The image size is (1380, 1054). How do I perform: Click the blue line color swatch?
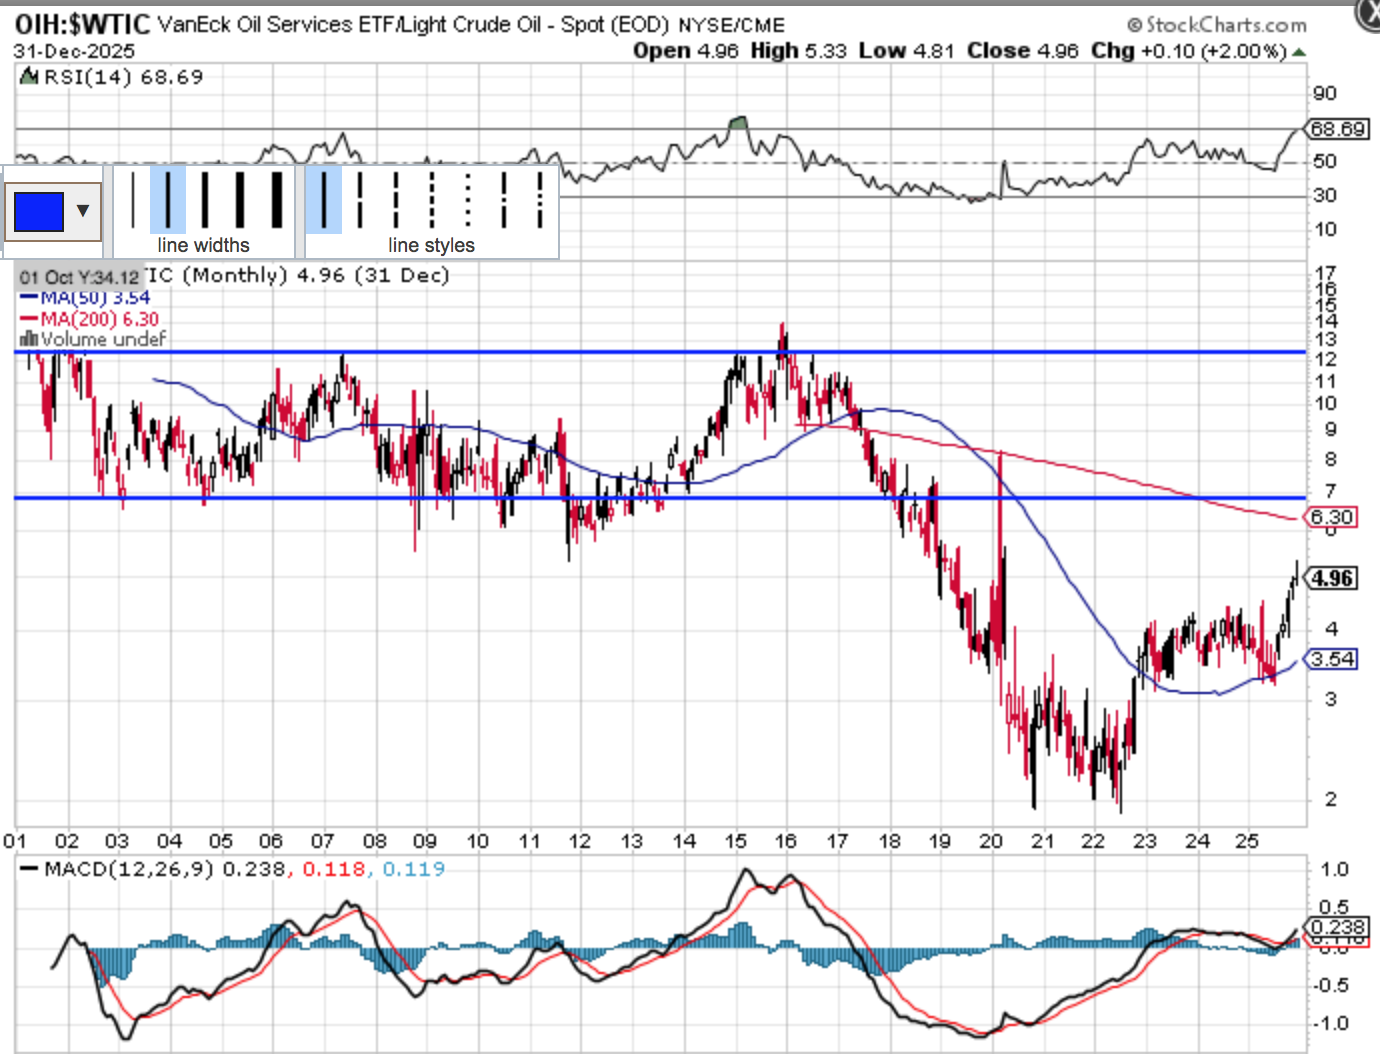(x=39, y=211)
